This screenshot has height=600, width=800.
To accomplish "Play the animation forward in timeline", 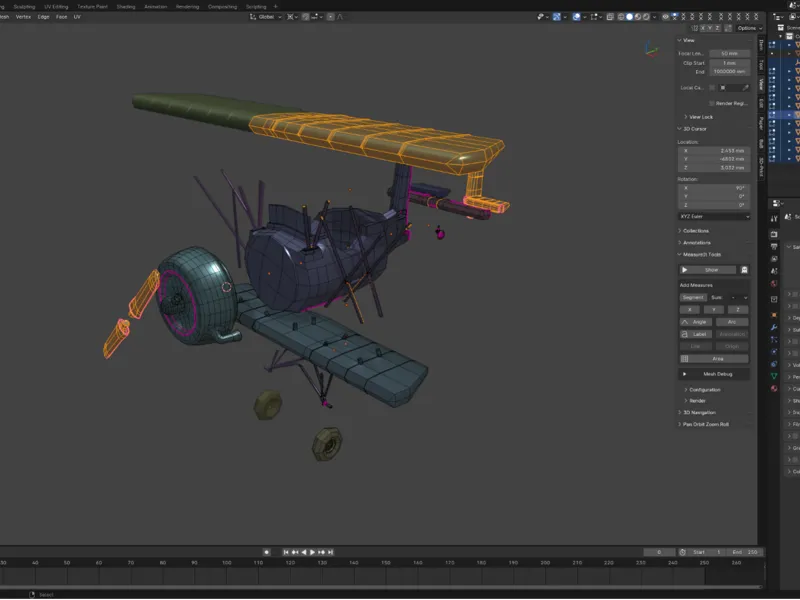I will (x=312, y=553).
